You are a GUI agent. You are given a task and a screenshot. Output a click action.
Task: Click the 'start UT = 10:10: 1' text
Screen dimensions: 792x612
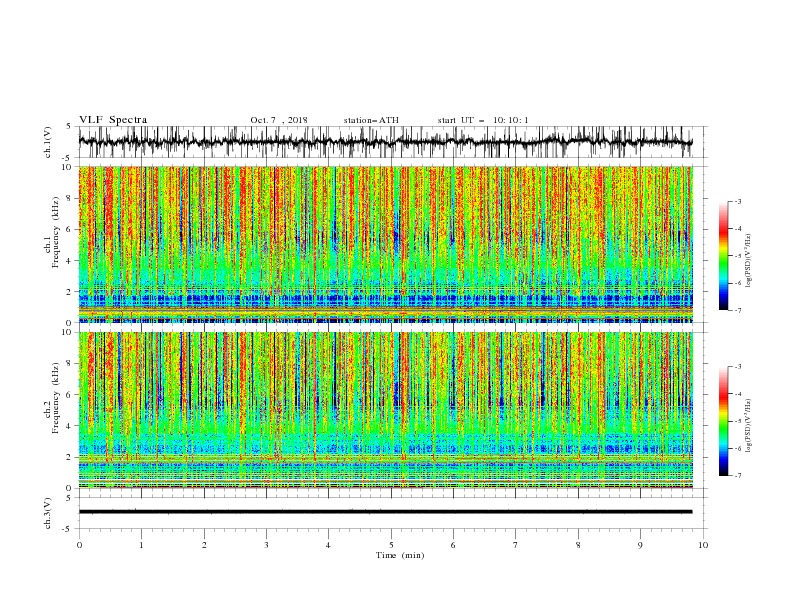tap(483, 120)
